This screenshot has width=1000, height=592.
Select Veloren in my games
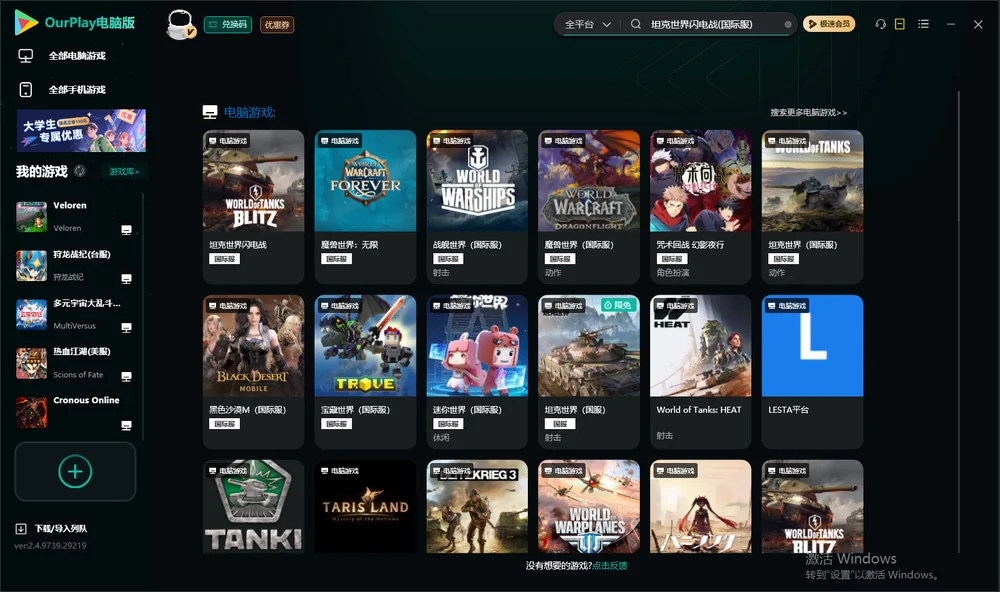coord(77,216)
